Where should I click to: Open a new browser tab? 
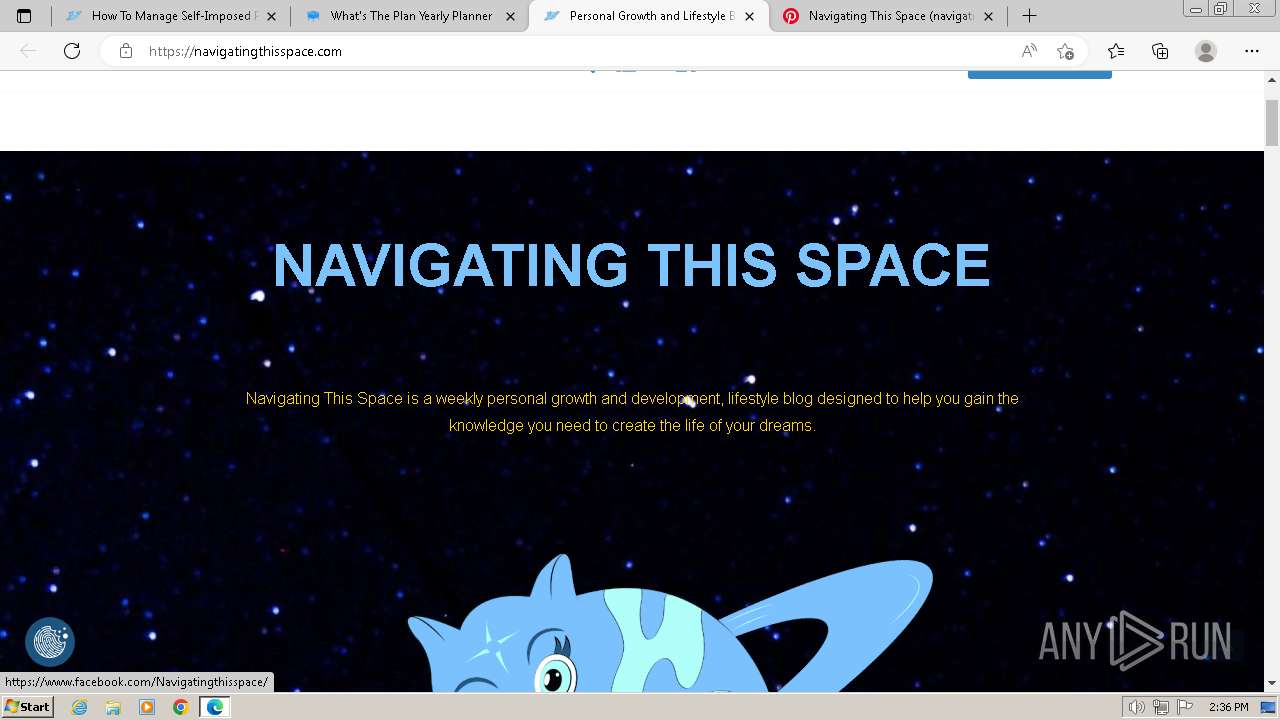tap(1029, 16)
